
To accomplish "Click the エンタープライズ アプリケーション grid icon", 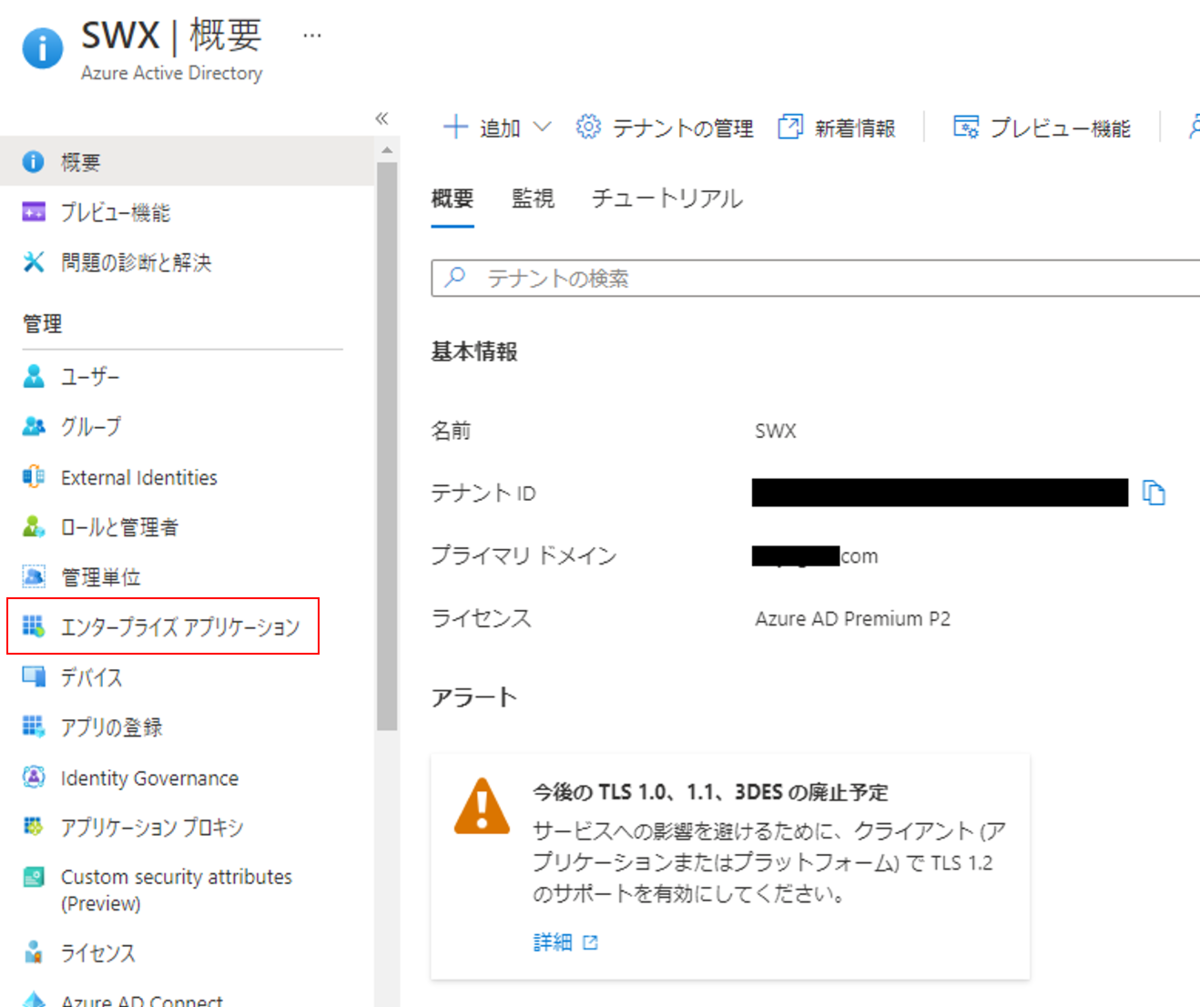I will 34,627.
